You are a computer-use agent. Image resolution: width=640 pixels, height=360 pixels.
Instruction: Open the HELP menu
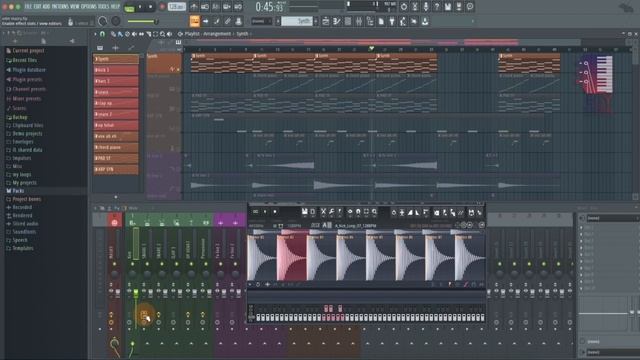pos(116,7)
